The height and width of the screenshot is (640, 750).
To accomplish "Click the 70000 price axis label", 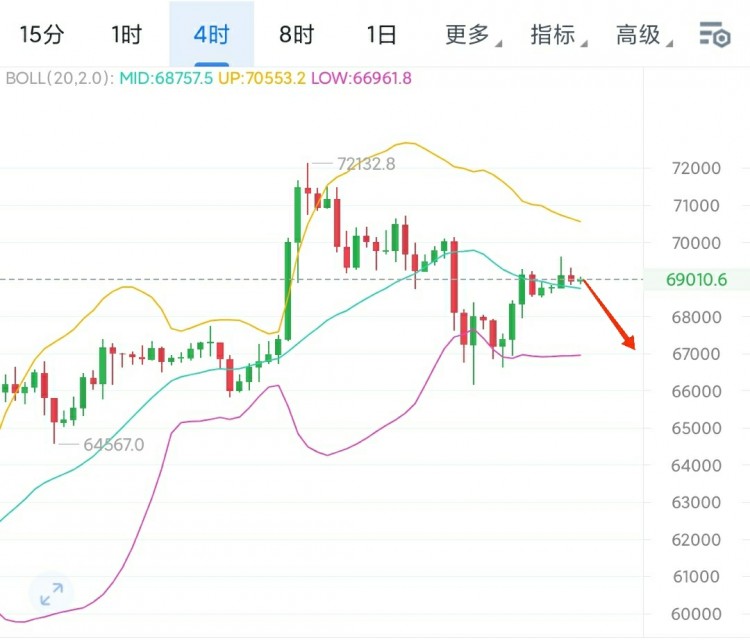I will click(696, 243).
